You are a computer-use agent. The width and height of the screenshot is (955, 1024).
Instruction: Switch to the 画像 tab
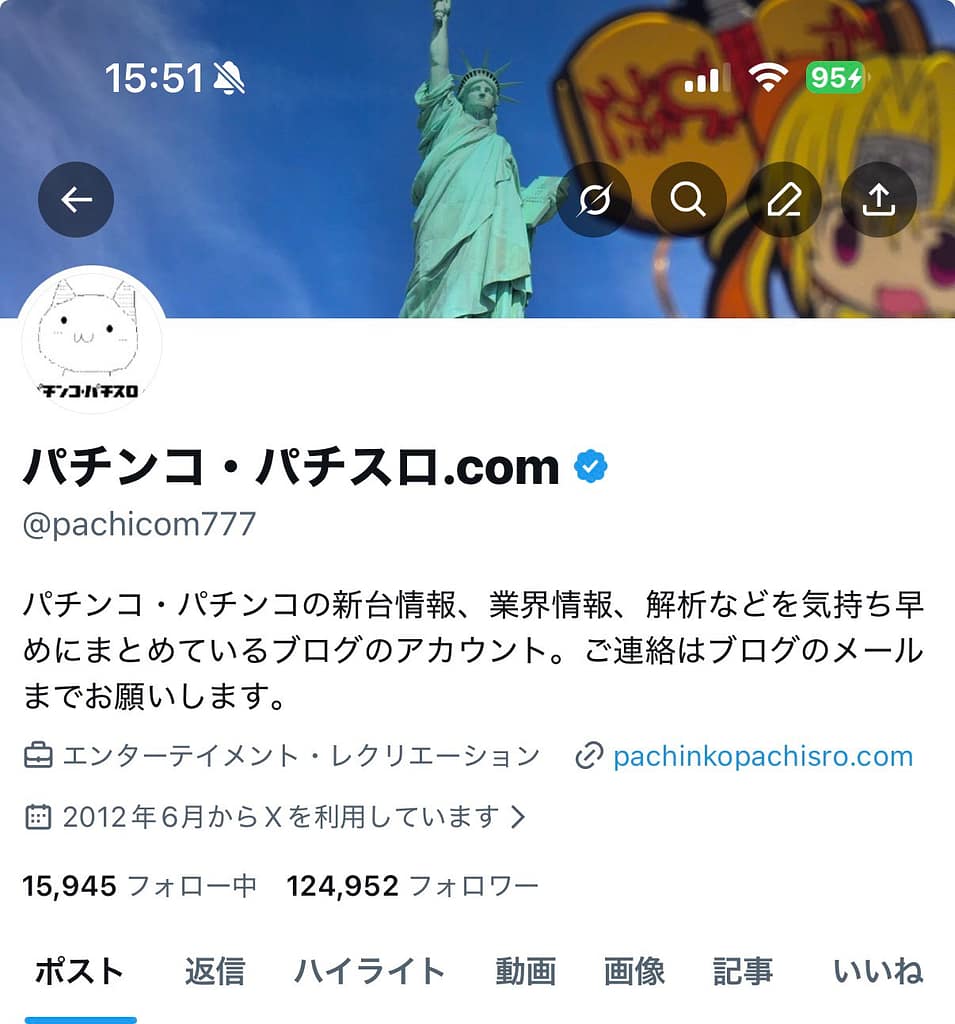[x=634, y=971]
